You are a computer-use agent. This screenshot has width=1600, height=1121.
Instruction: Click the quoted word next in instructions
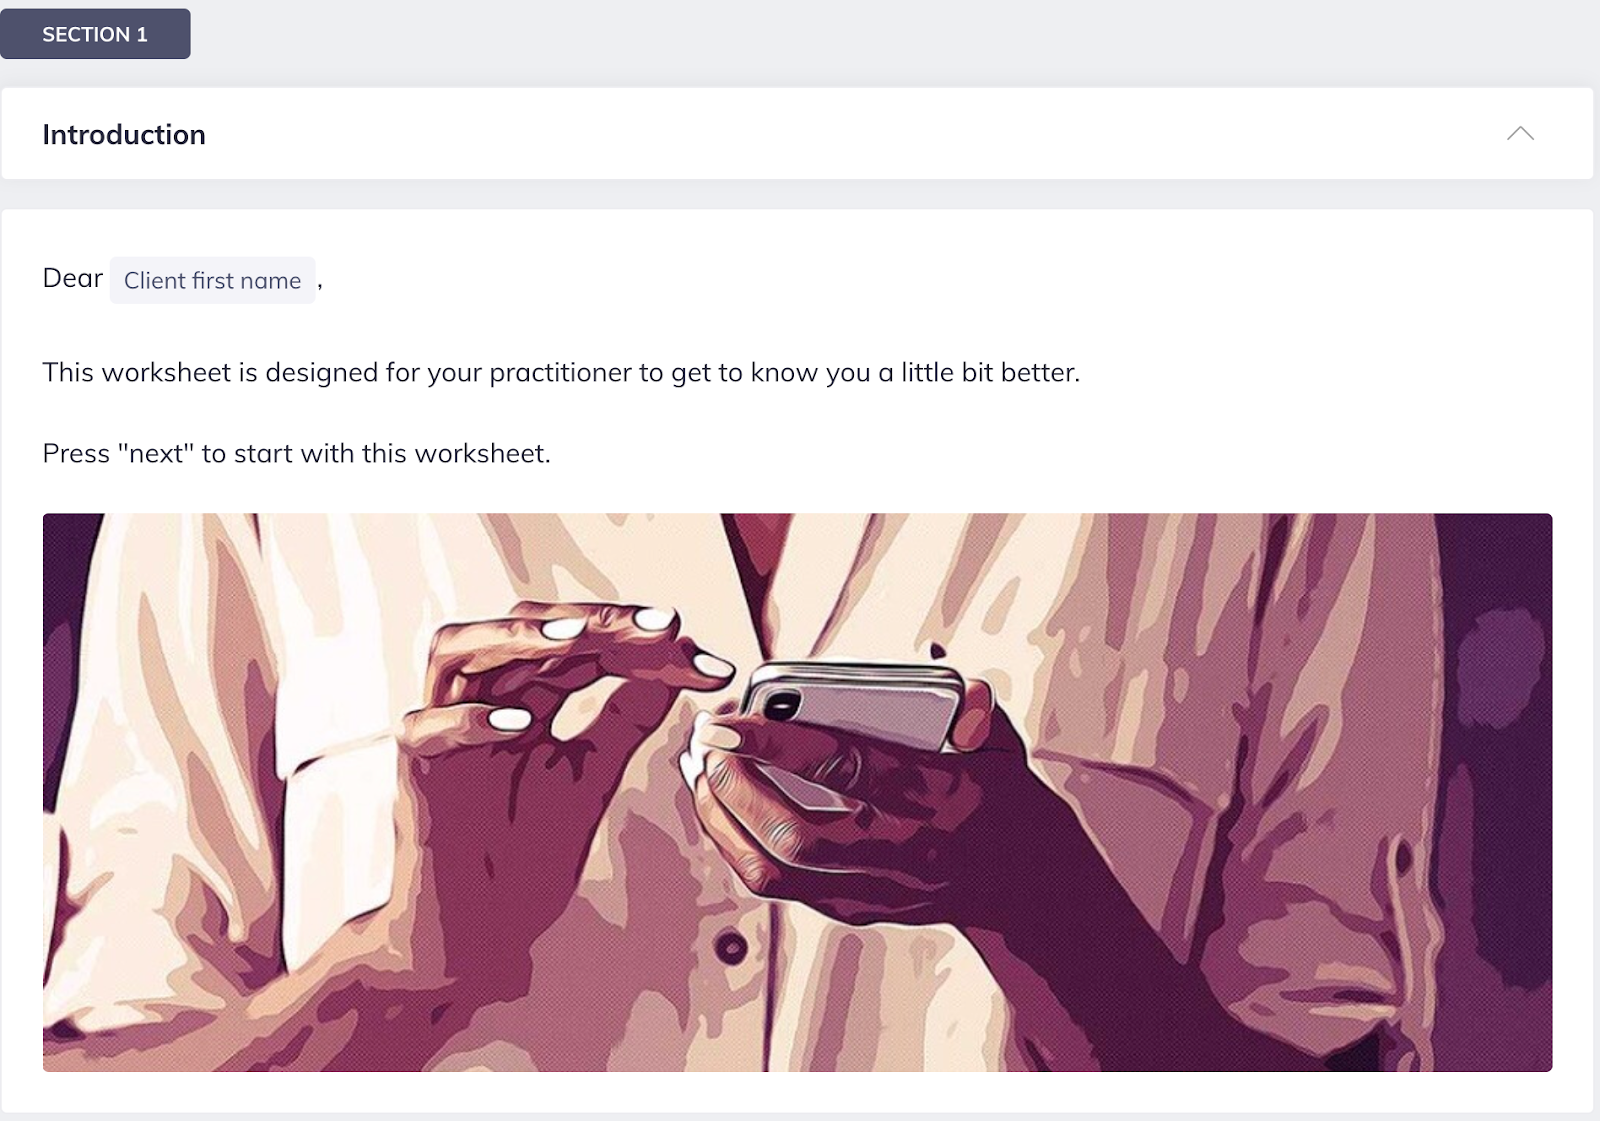coord(156,453)
